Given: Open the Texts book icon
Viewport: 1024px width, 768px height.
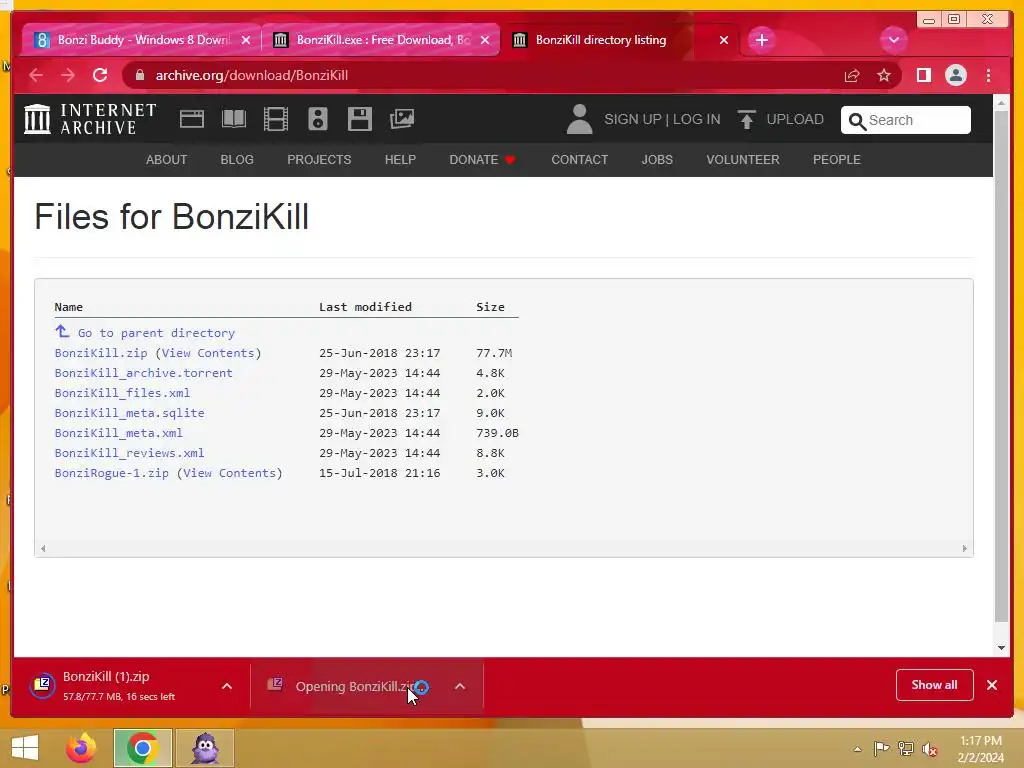Looking at the screenshot, I should [x=234, y=119].
